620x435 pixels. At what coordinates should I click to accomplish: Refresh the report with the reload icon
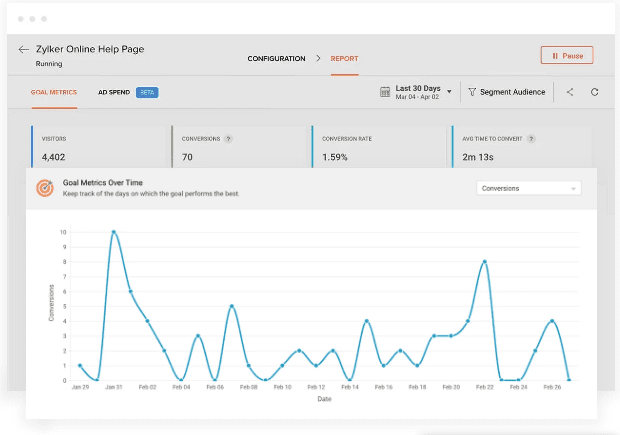pyautogui.click(x=595, y=92)
